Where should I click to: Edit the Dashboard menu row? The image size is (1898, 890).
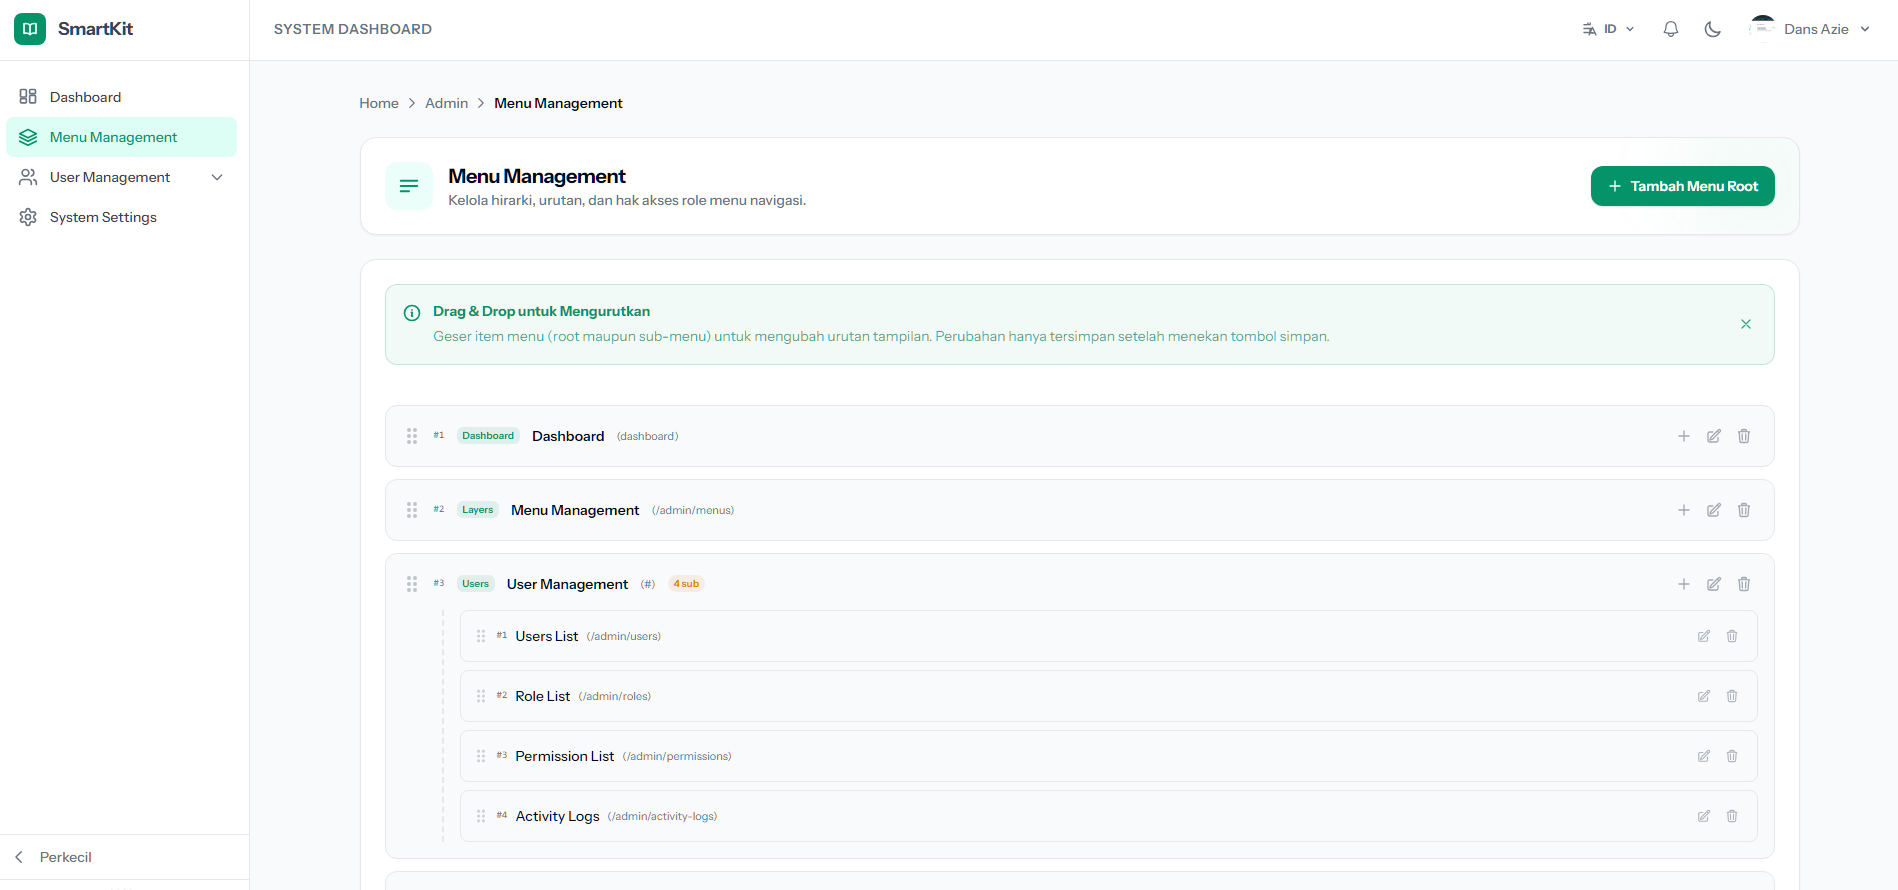pos(1714,436)
